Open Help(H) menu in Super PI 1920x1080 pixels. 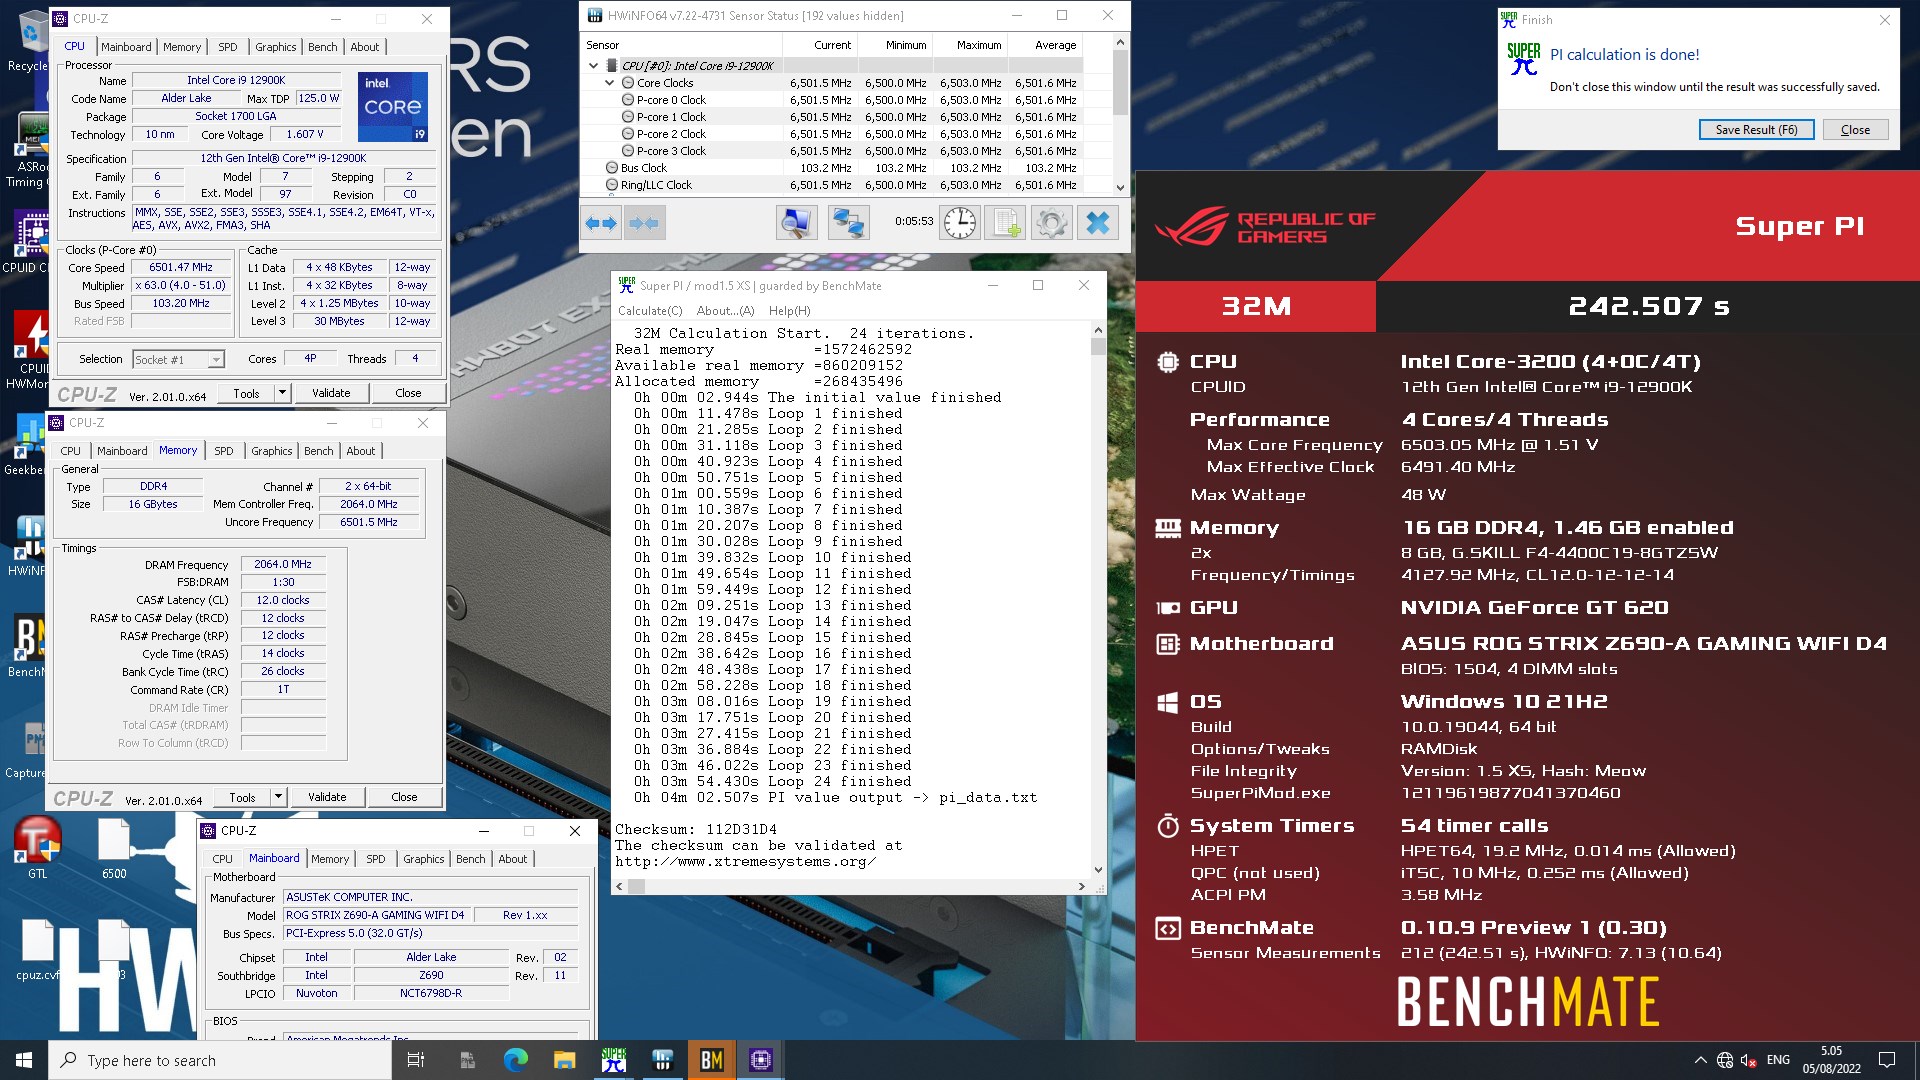pos(789,311)
